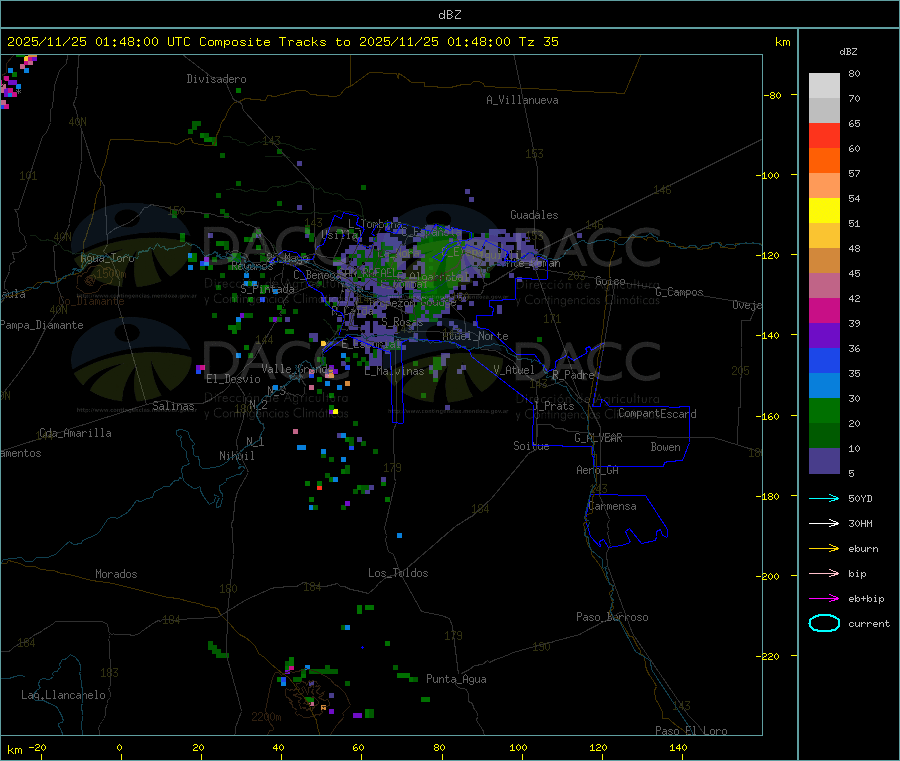Screen dimensions: 900x761
Task: Select the A_Villanueva map label
Action: 522,100
